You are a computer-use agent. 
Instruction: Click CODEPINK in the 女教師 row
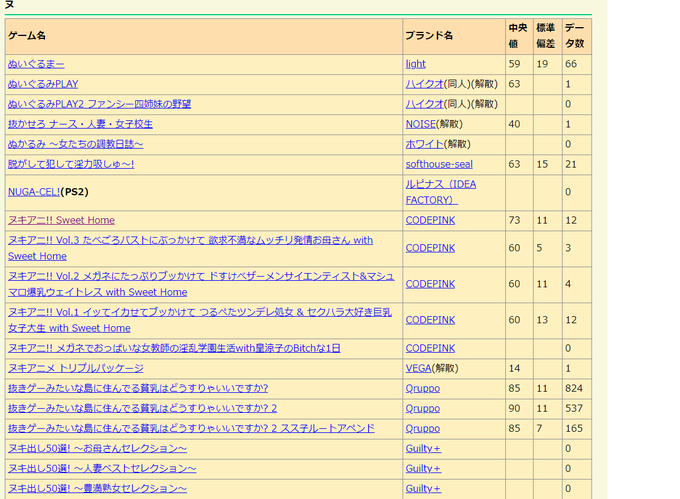(430, 348)
